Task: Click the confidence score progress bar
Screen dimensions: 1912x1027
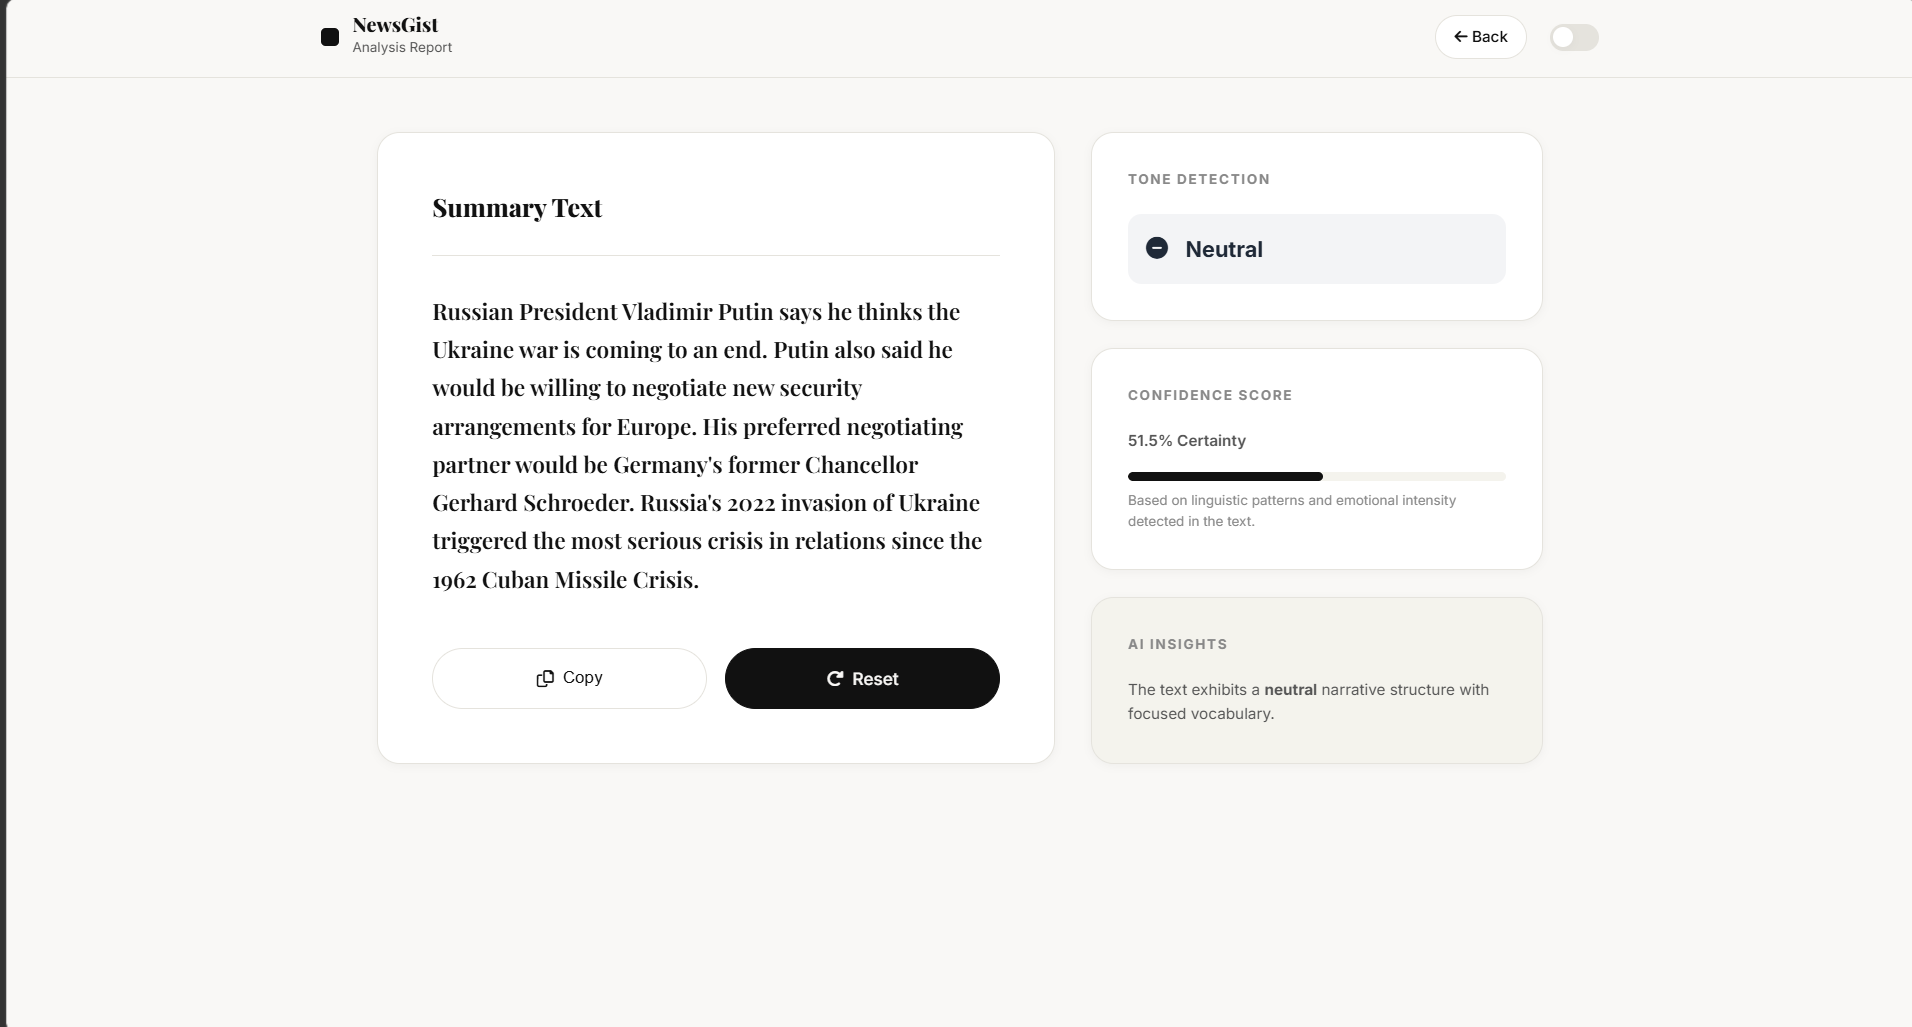Action: 1316,476
